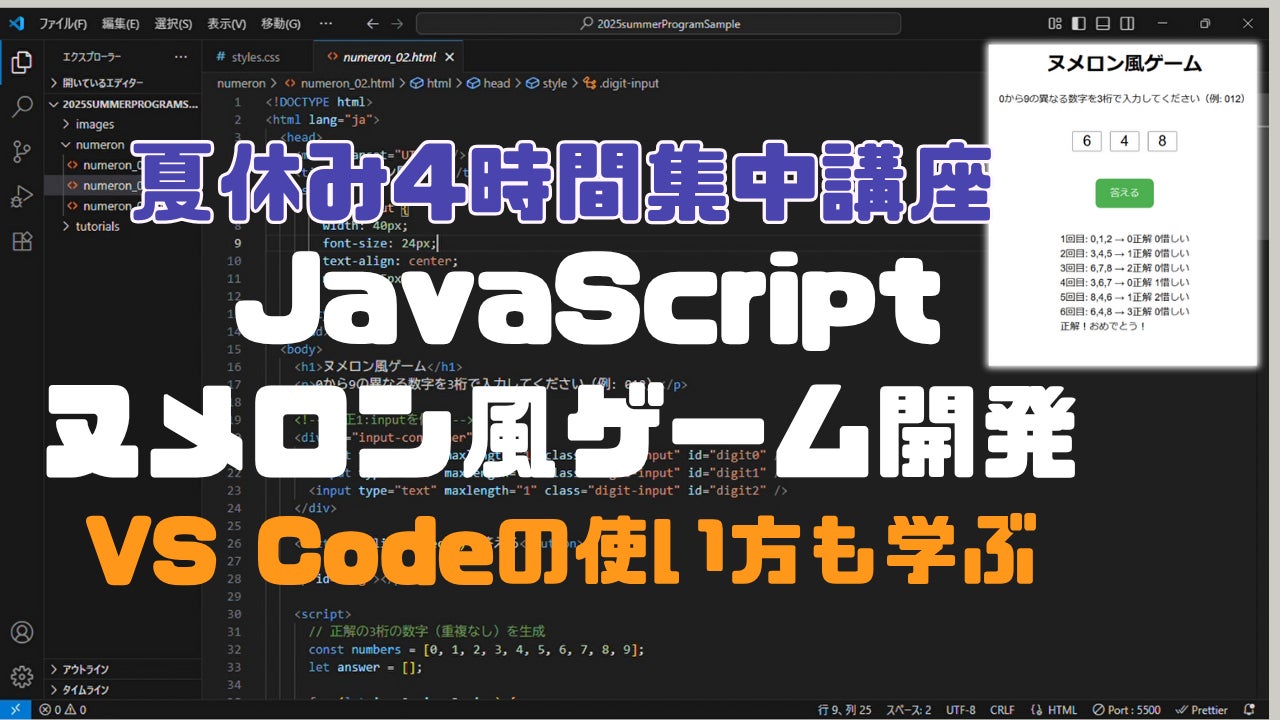
Task: Open the Search view in activity bar
Action: point(21,108)
